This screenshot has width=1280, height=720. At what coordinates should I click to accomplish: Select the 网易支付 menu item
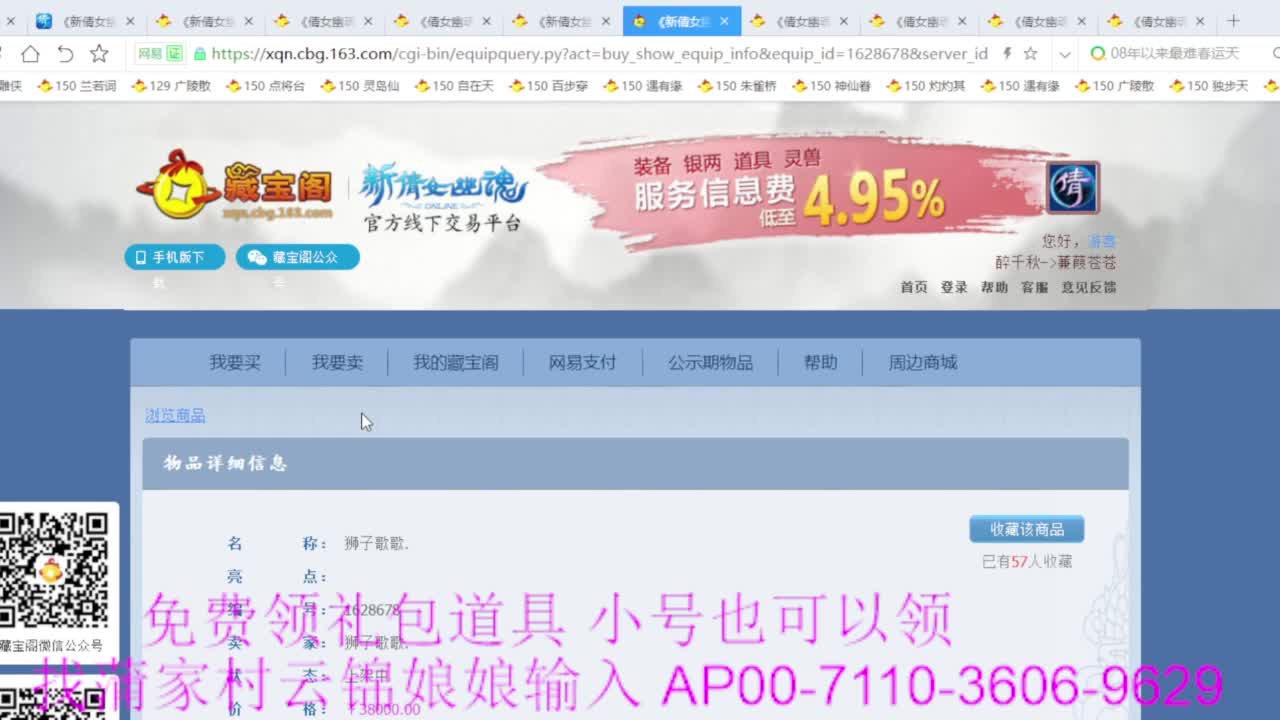point(583,363)
